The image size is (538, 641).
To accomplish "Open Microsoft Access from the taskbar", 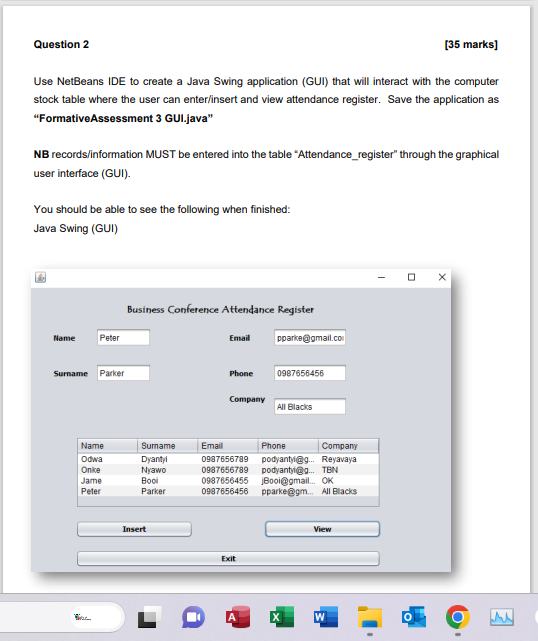I will pyautogui.click(x=238, y=616).
